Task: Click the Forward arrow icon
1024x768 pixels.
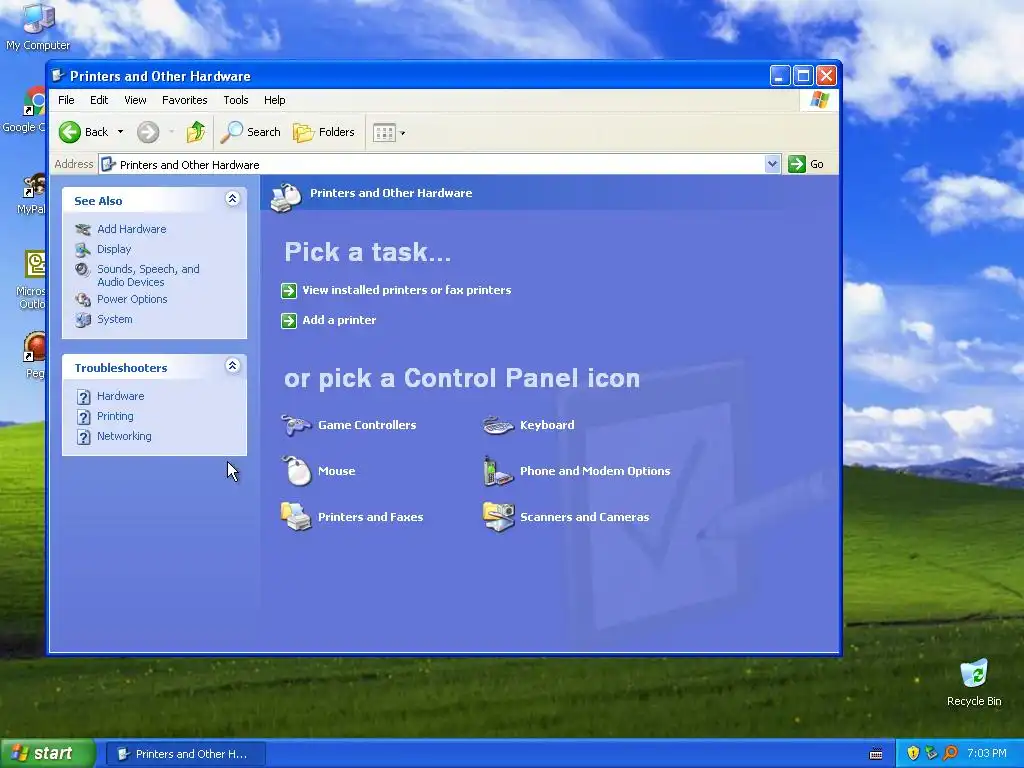Action: click(148, 132)
